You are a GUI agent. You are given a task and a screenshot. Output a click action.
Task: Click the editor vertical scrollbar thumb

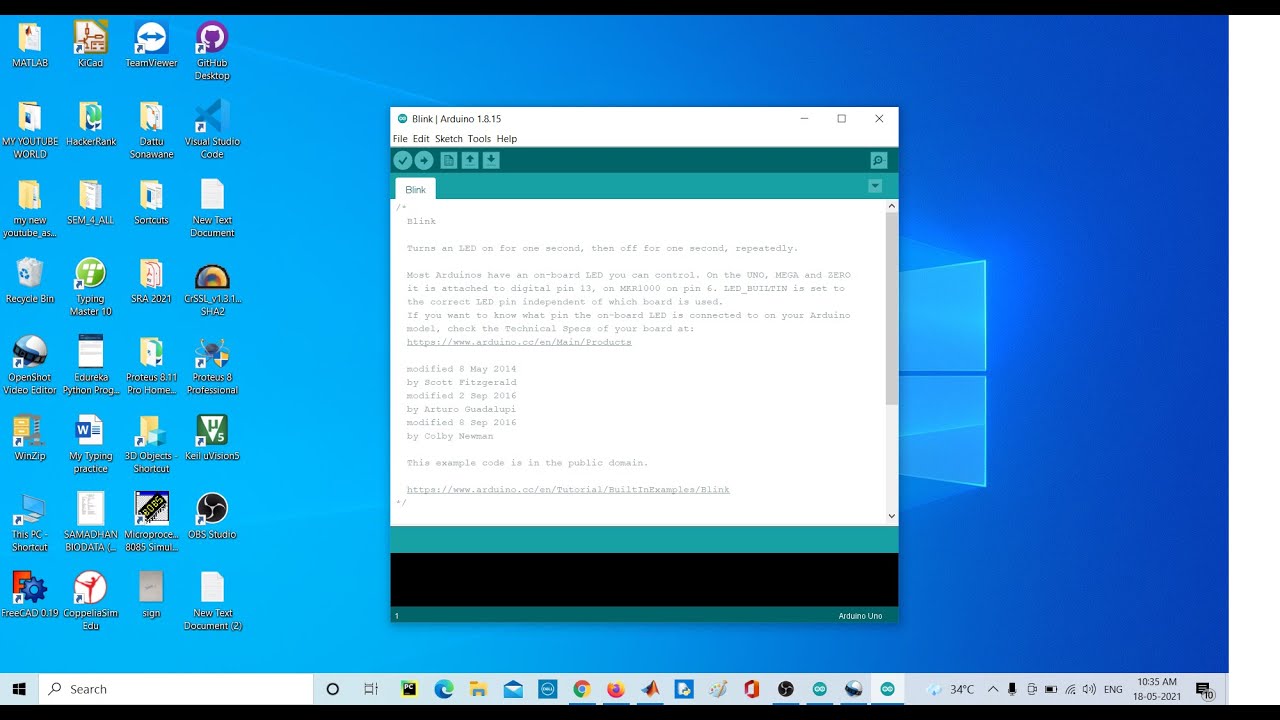pos(892,308)
